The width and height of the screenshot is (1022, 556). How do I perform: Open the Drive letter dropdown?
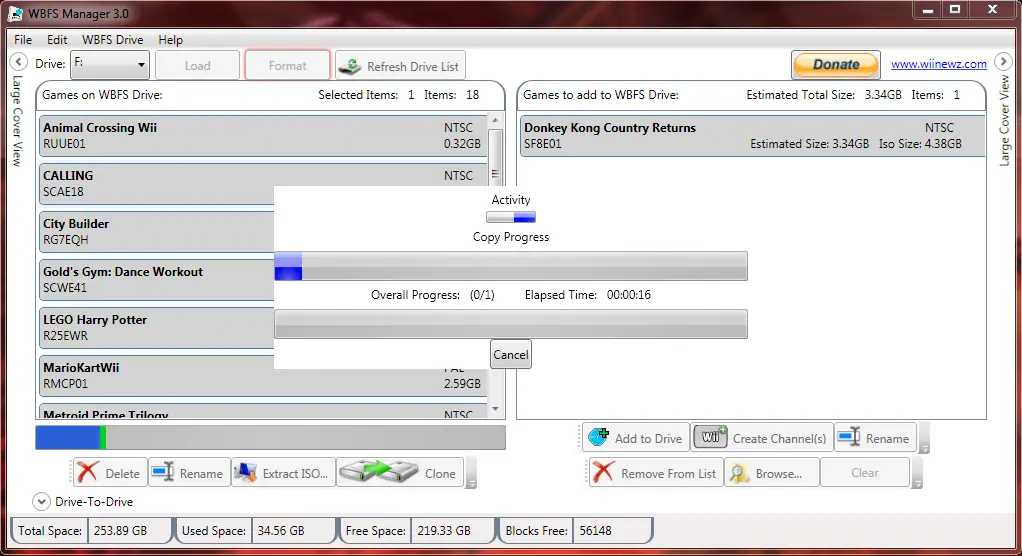click(x=110, y=65)
